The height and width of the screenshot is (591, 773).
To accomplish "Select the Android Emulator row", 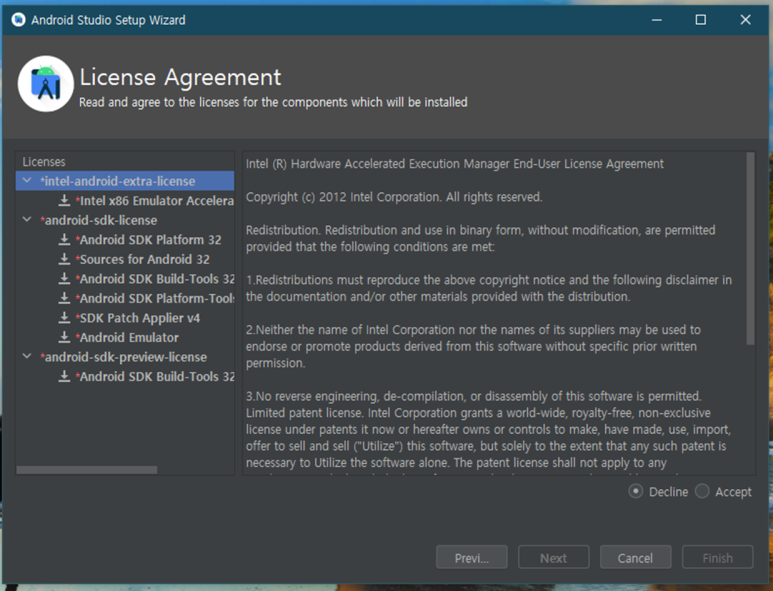I will (125, 337).
